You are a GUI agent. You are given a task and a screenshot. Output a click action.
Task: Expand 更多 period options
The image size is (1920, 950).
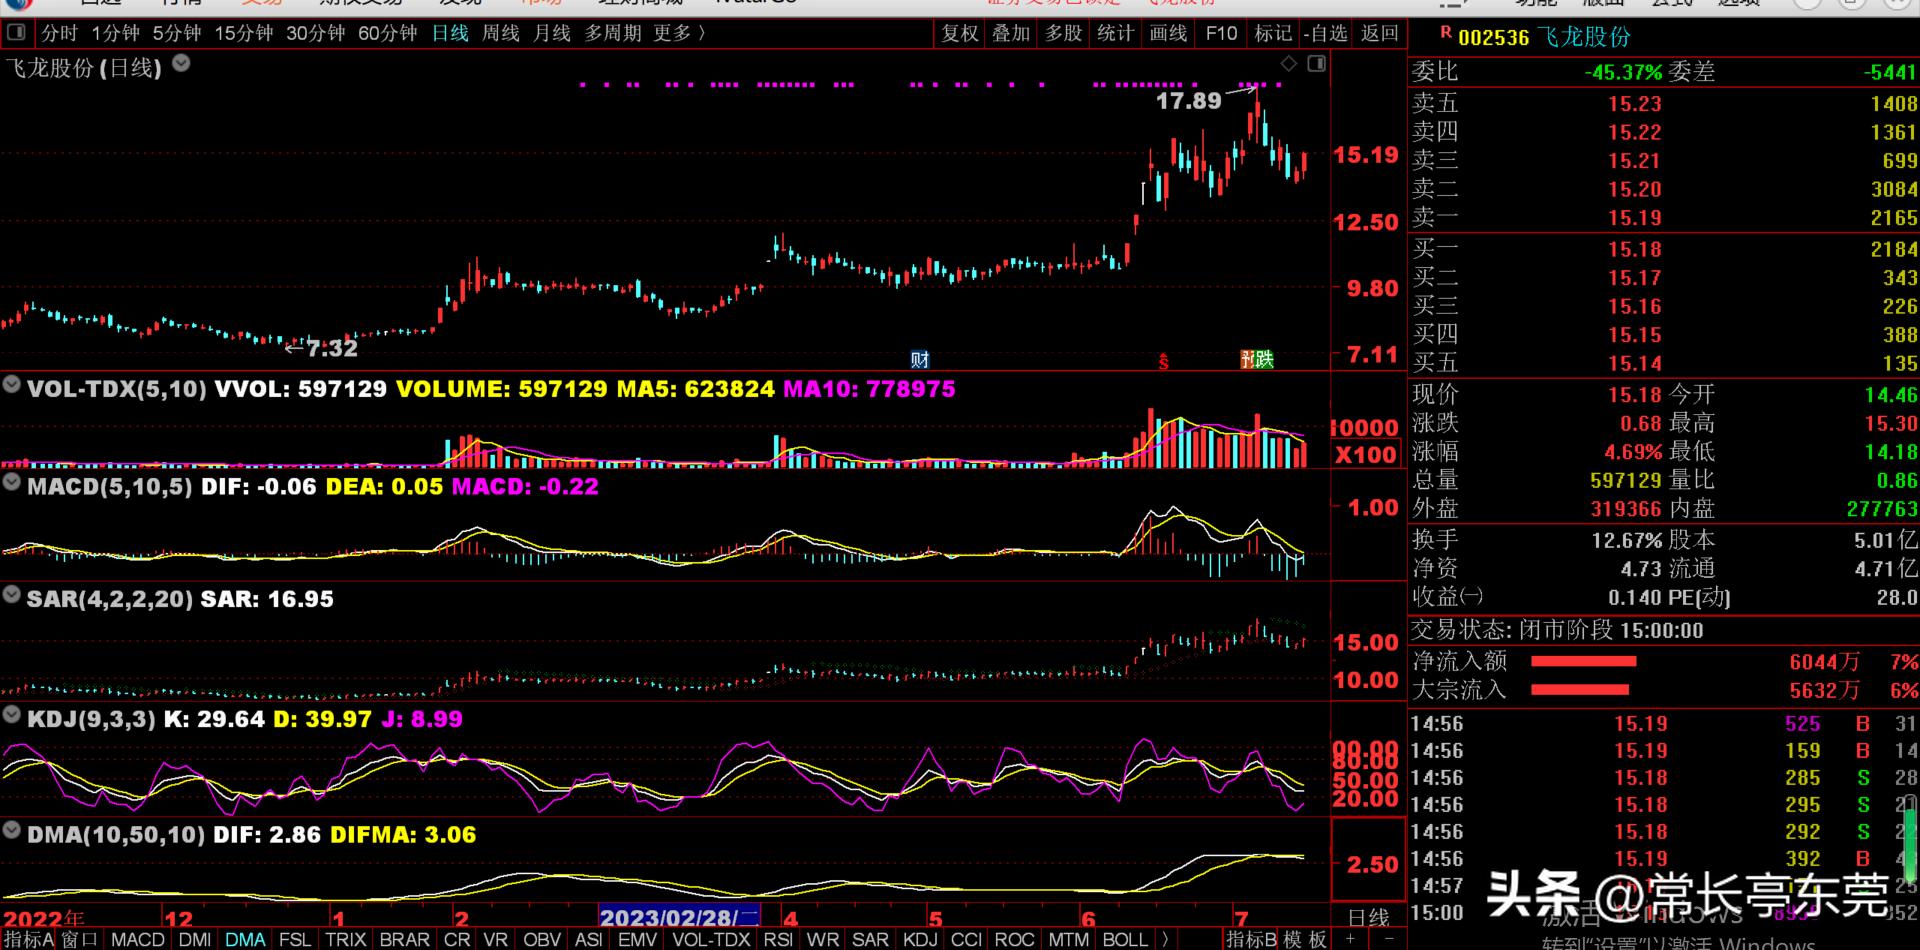(680, 33)
